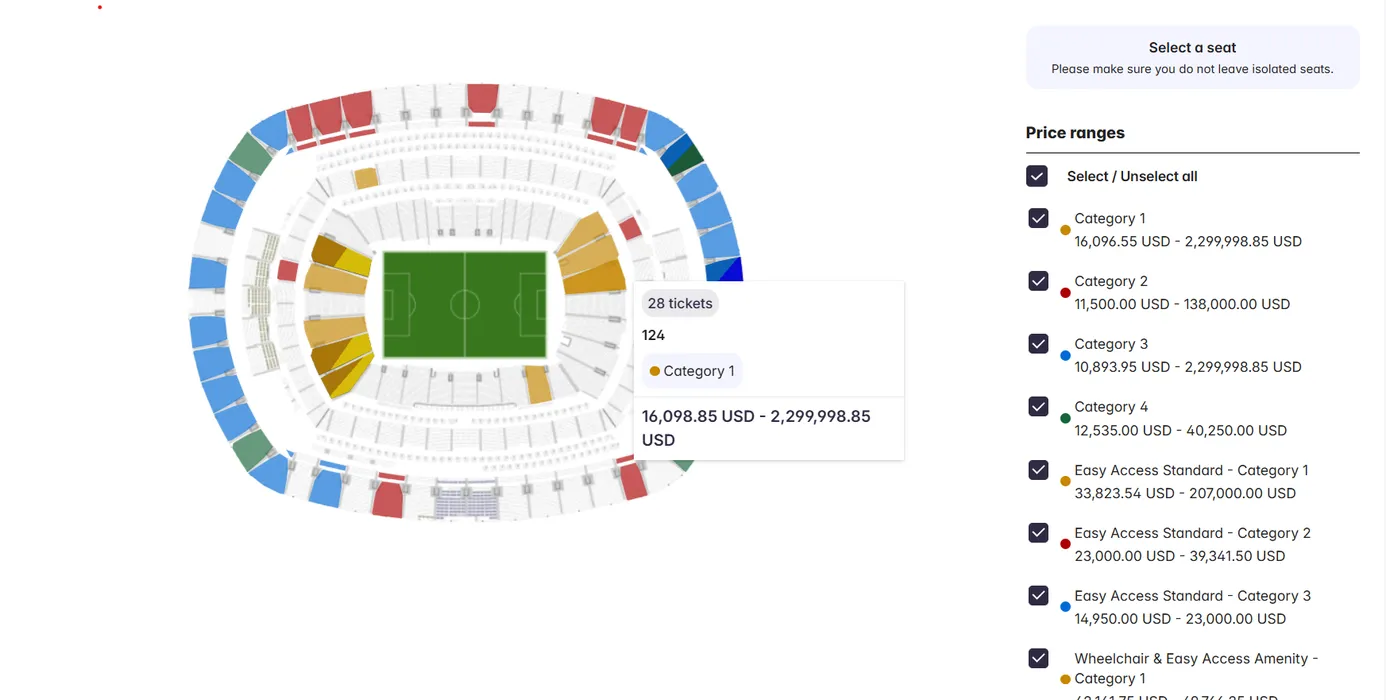1386x700 pixels.
Task: Toggle the Select / Unselect all checkbox
Action: pyautogui.click(x=1037, y=176)
